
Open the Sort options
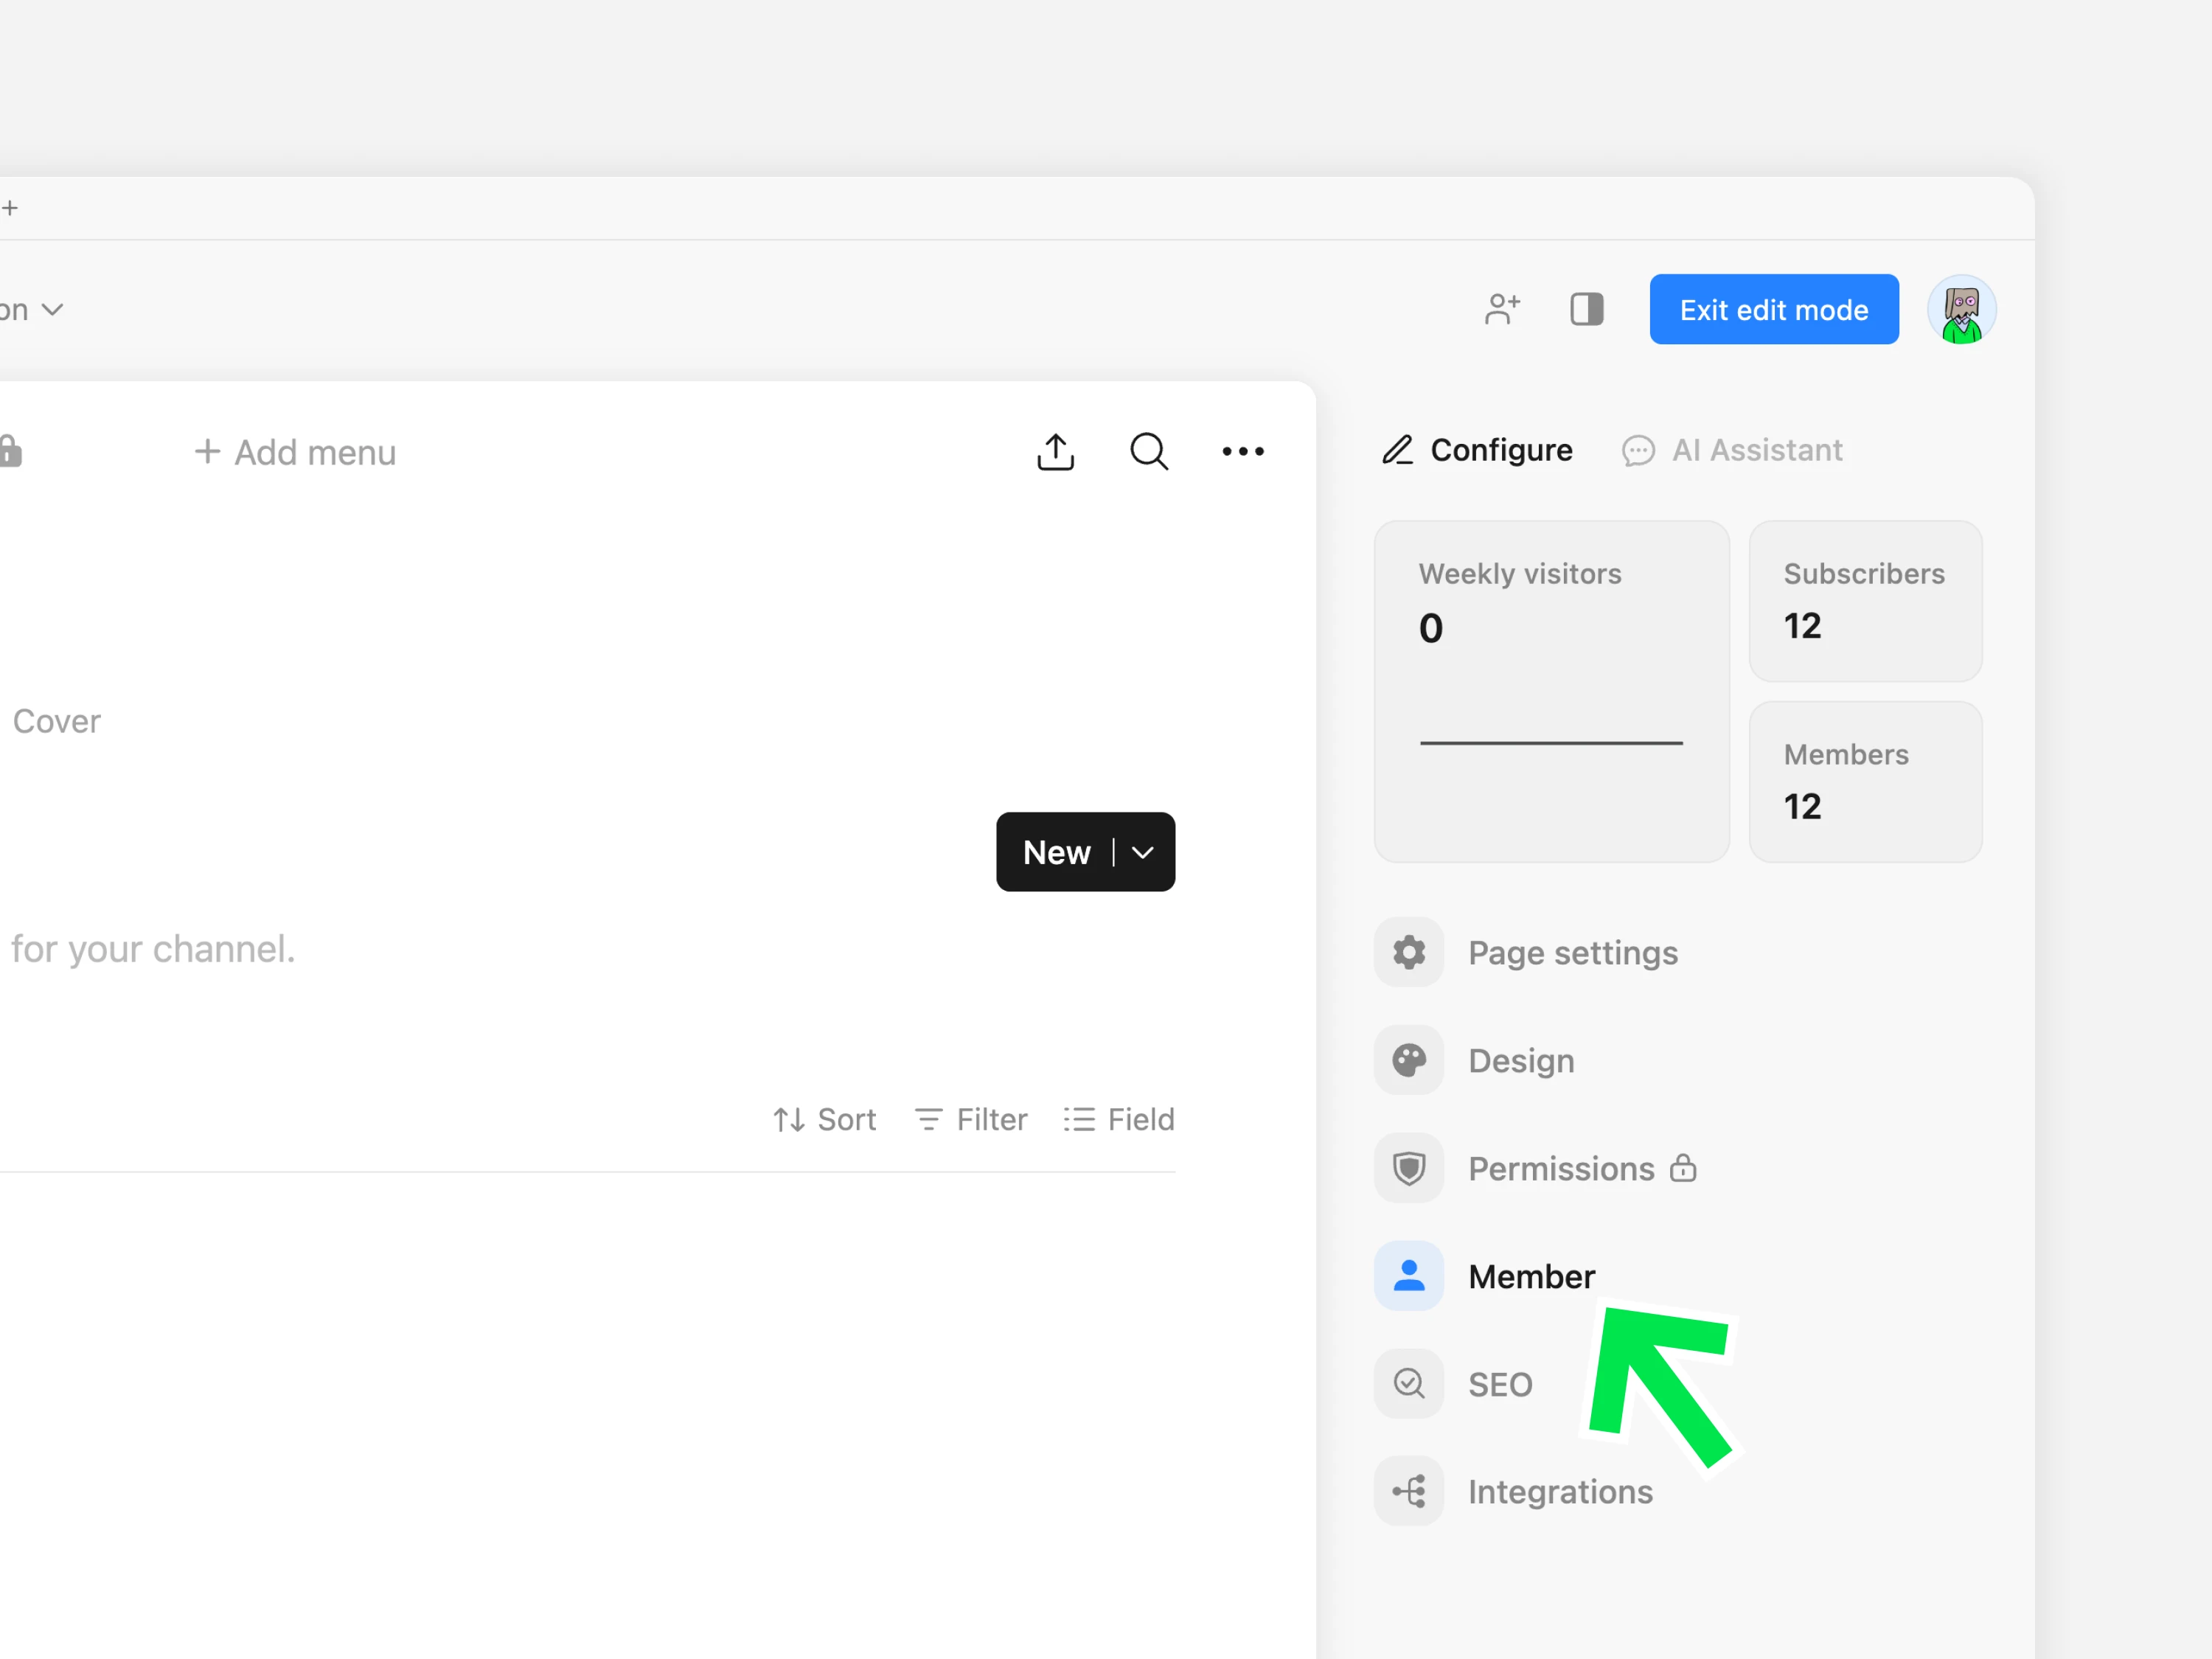(824, 1119)
